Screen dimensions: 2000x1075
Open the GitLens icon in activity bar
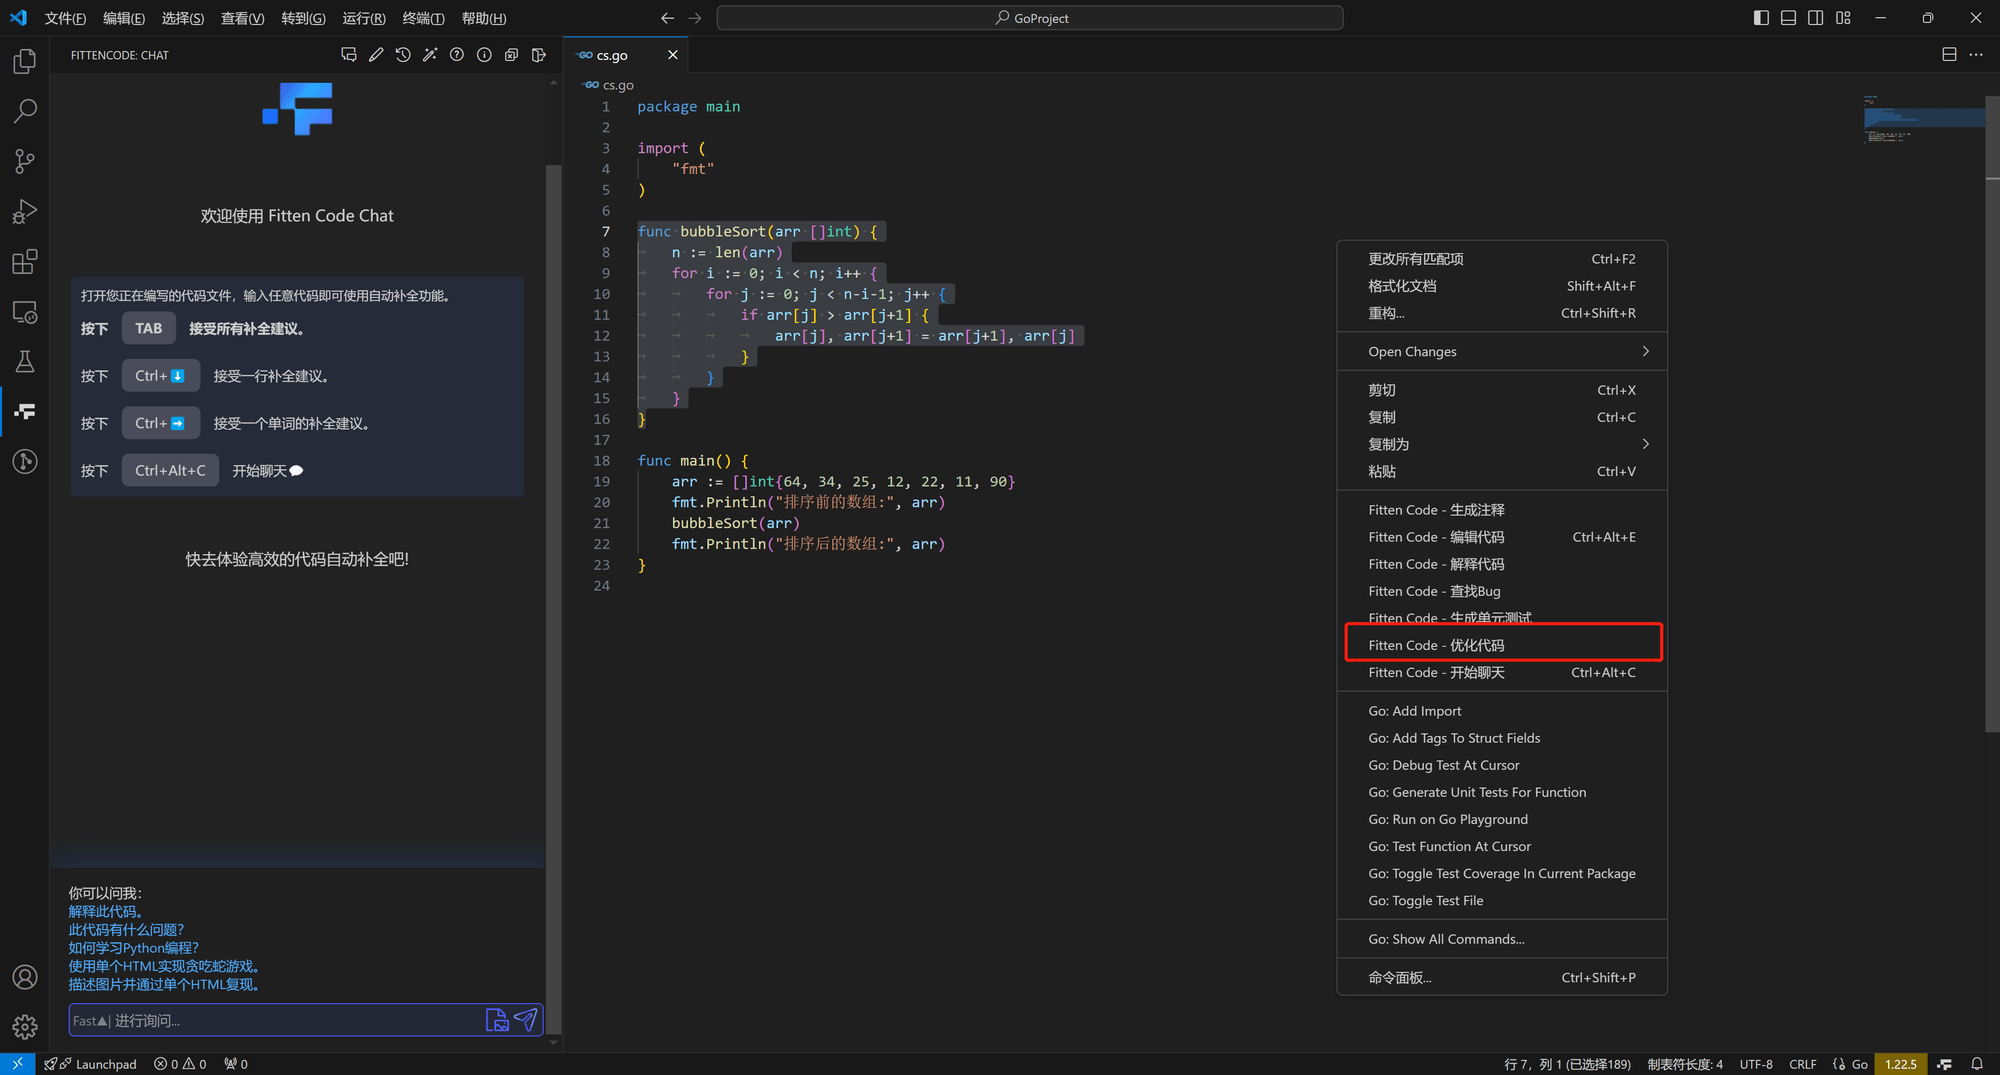[25, 461]
